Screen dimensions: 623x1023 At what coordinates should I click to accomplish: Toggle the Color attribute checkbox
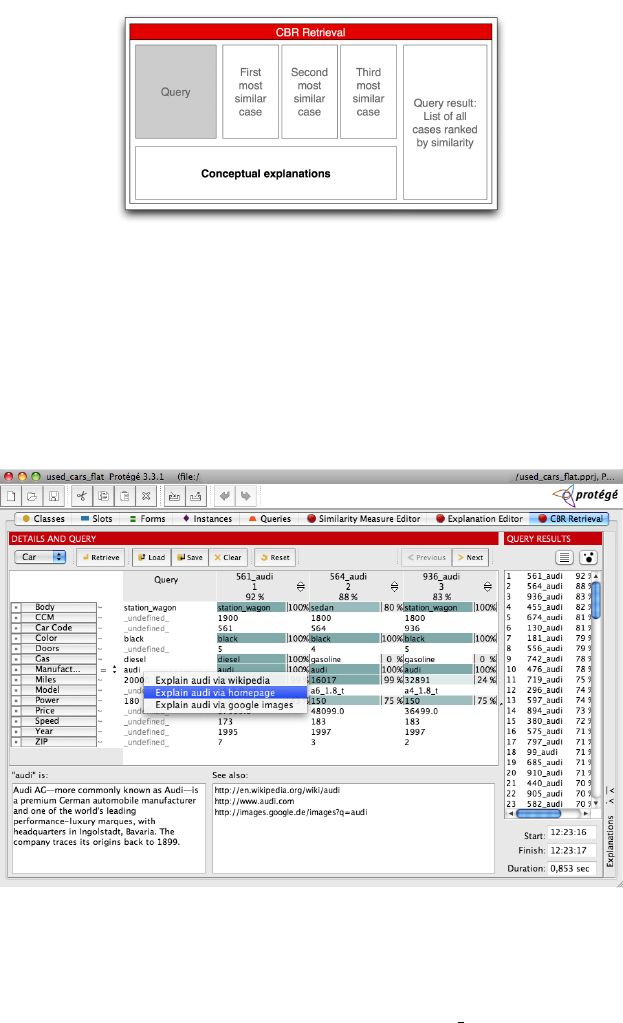coord(16,638)
